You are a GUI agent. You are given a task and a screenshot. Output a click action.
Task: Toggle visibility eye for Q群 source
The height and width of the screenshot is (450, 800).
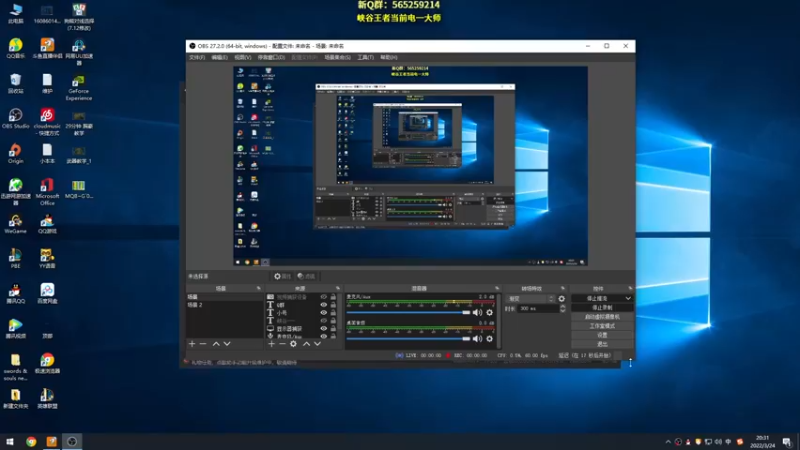pos(323,305)
